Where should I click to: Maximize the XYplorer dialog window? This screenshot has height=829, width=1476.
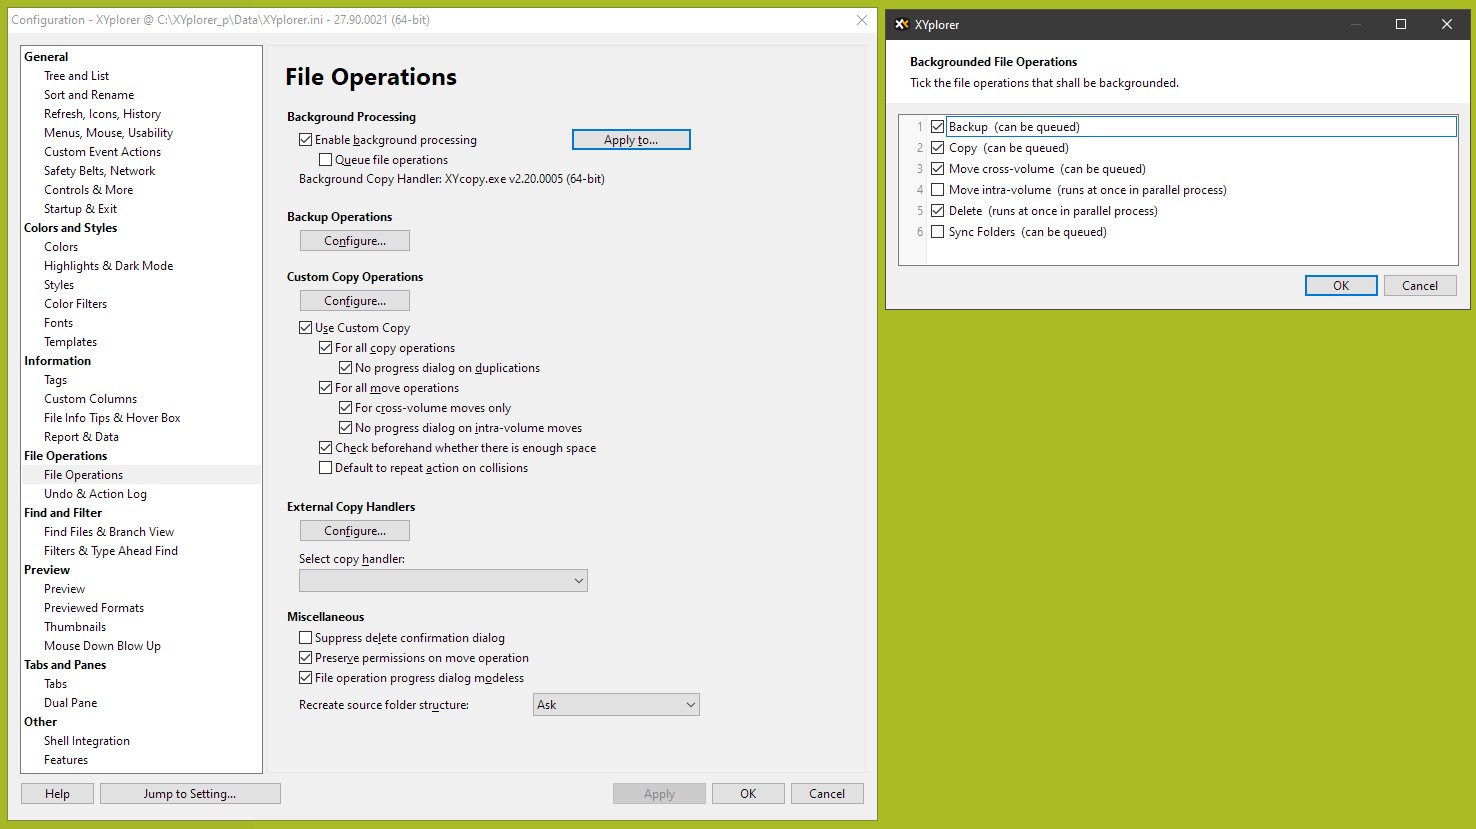click(1400, 24)
